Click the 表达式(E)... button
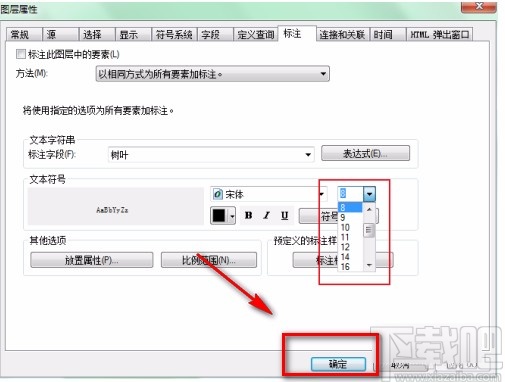 (x=365, y=153)
